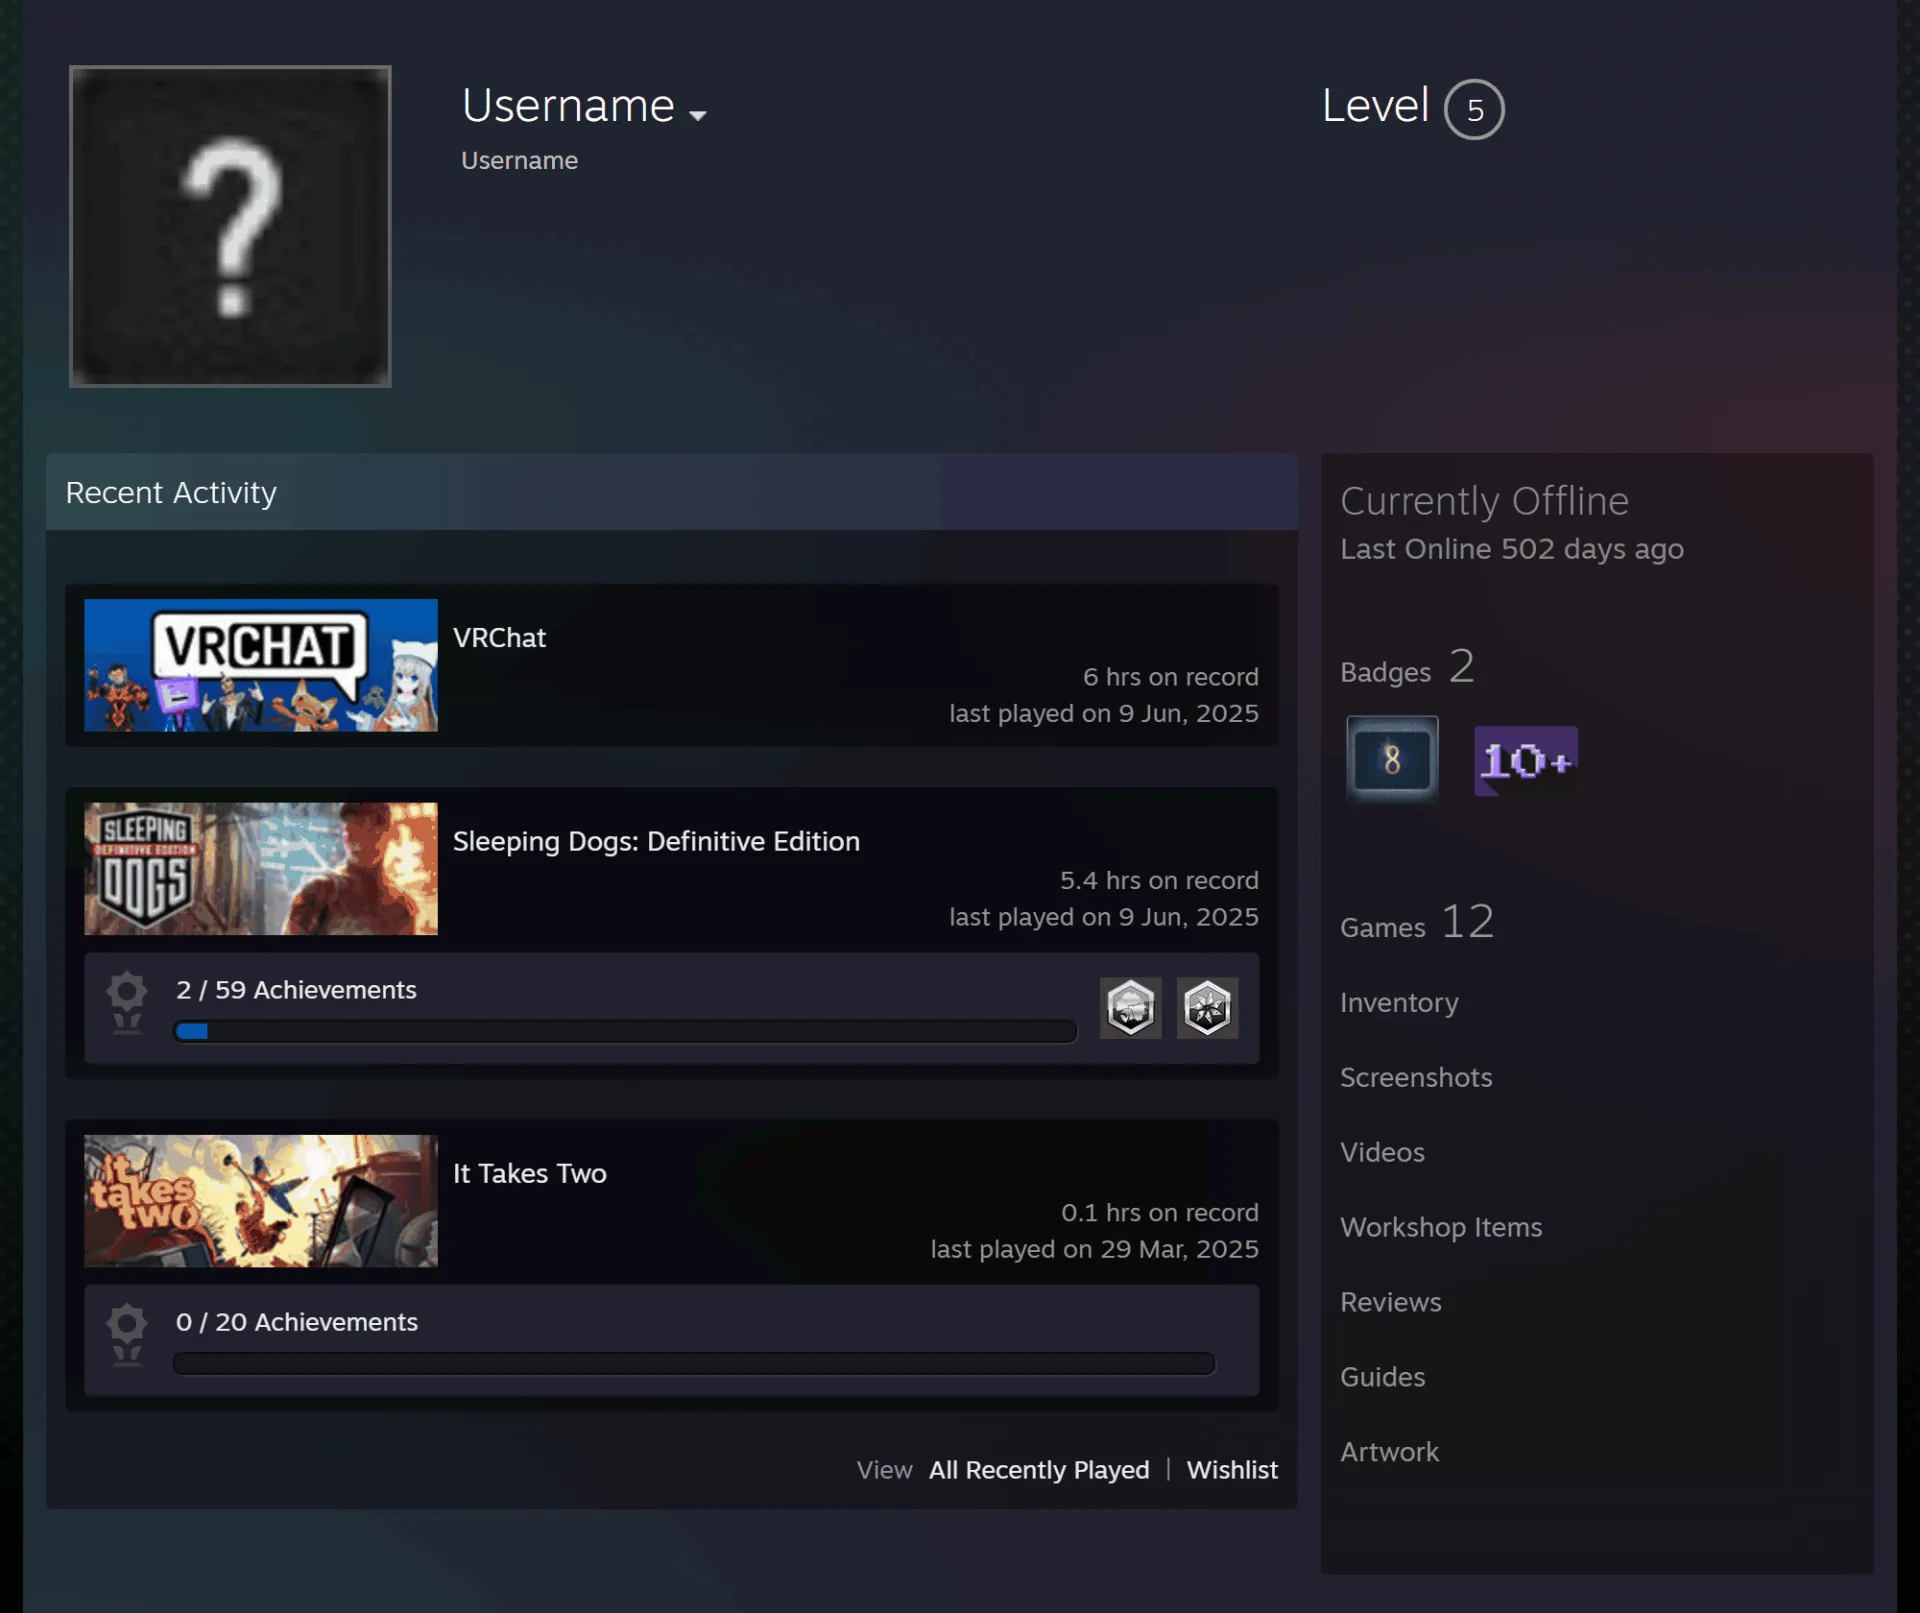The image size is (1920, 1613).
Task: Click the Sleeping Dogs achievement progress bar
Action: coord(625,1031)
